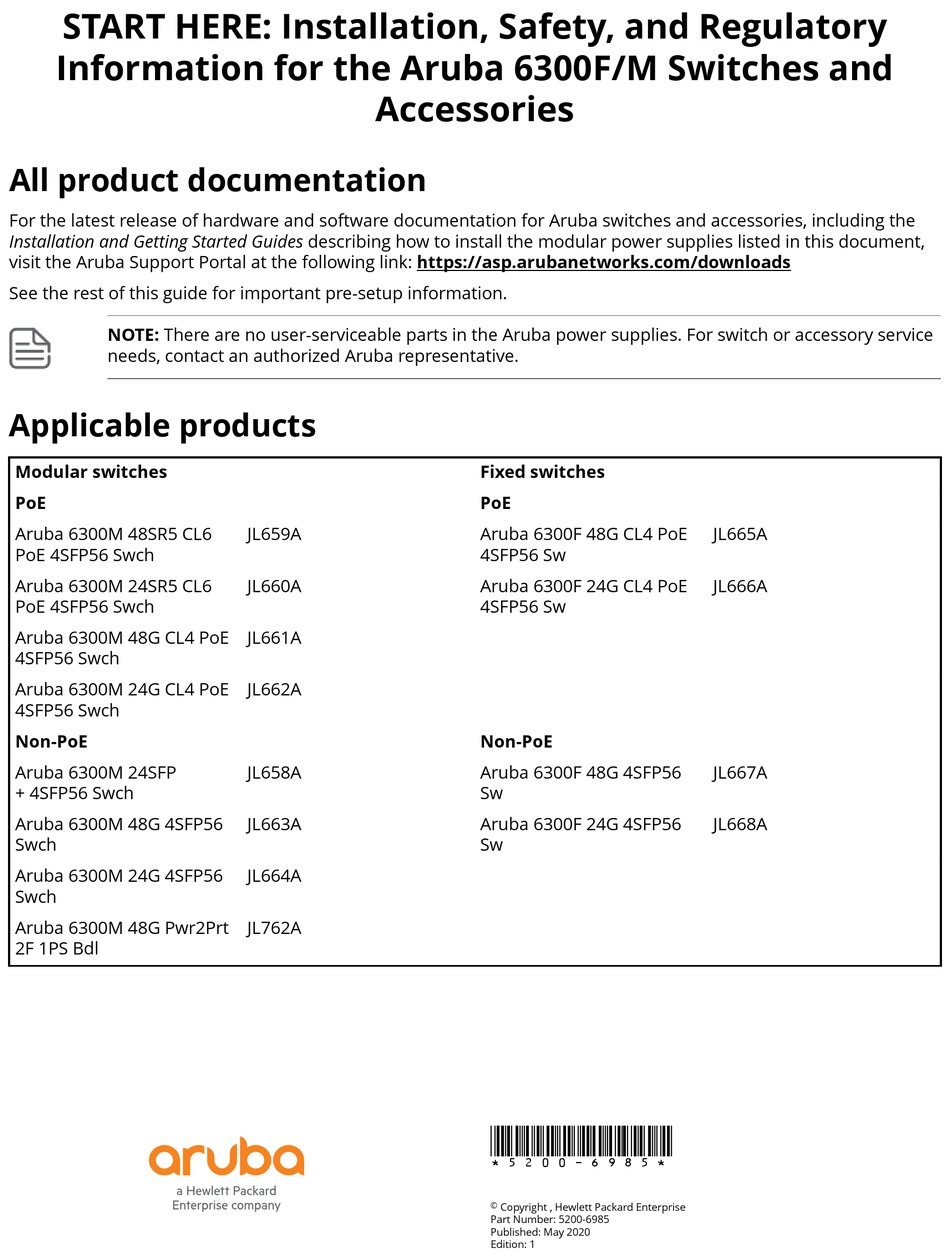Open the asp.arubanetworks.com/downloads link
The height and width of the screenshot is (1260, 950).
tap(603, 262)
